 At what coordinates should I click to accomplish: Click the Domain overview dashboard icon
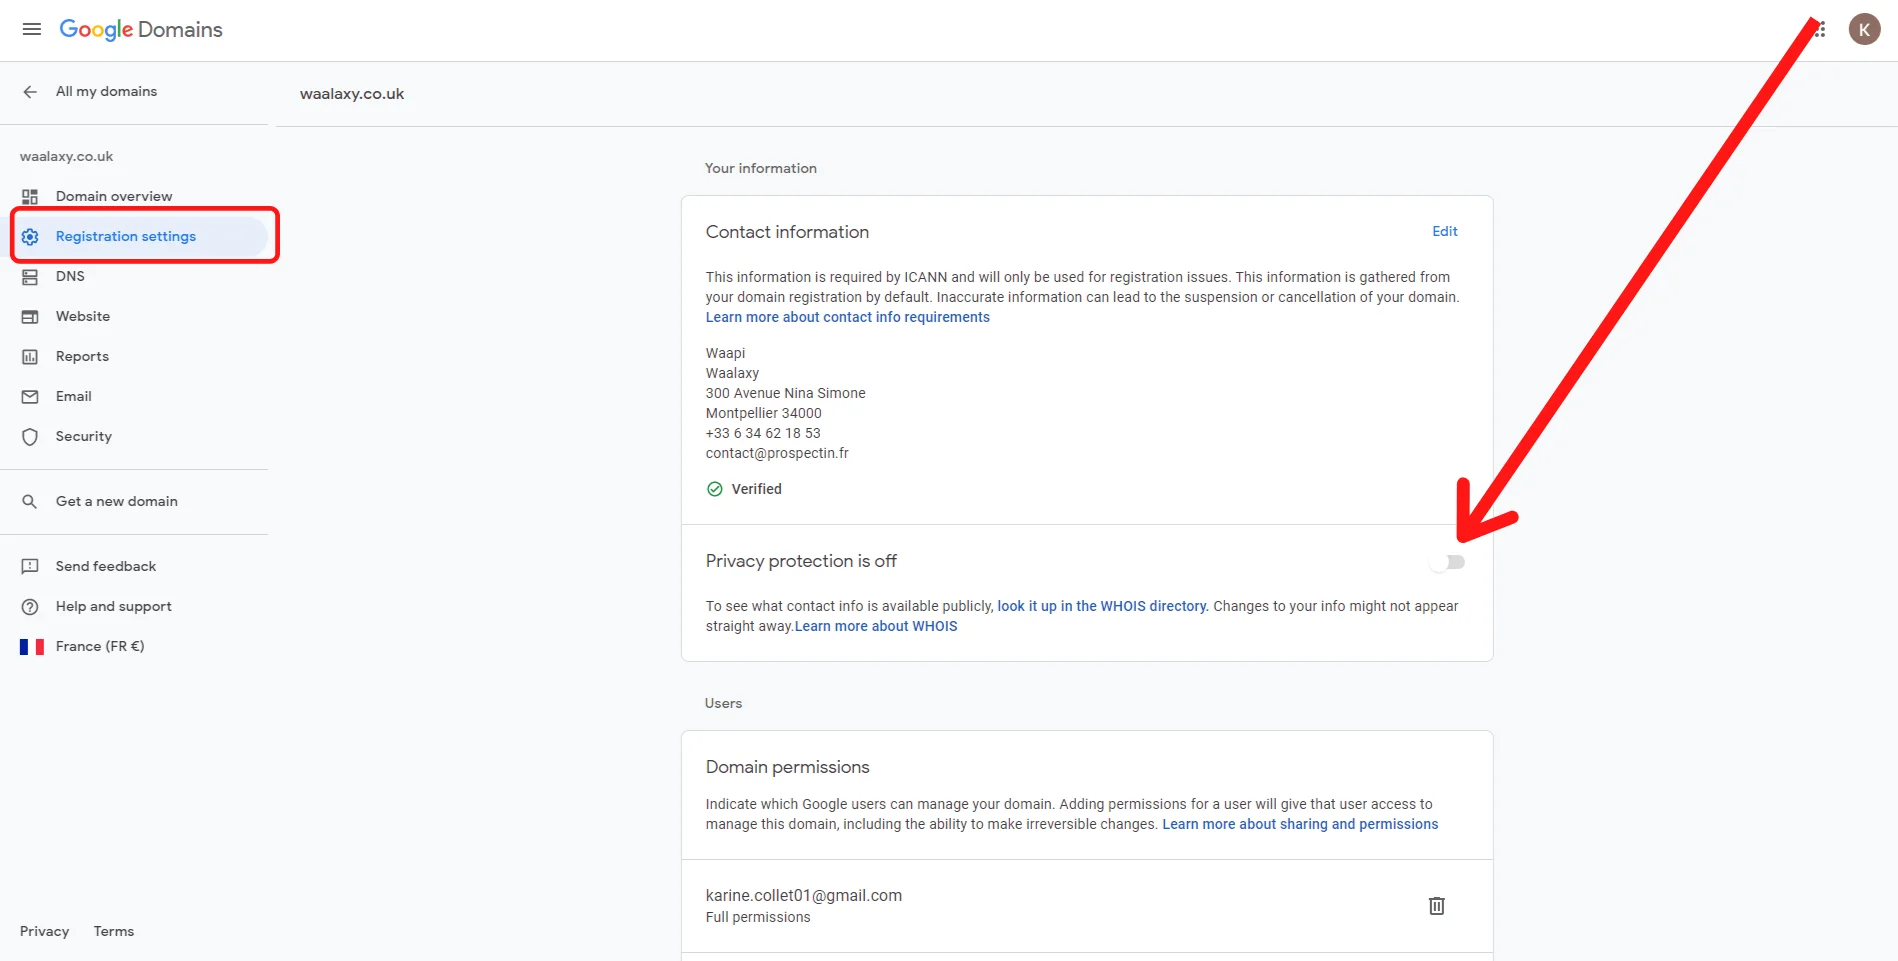tap(30, 197)
